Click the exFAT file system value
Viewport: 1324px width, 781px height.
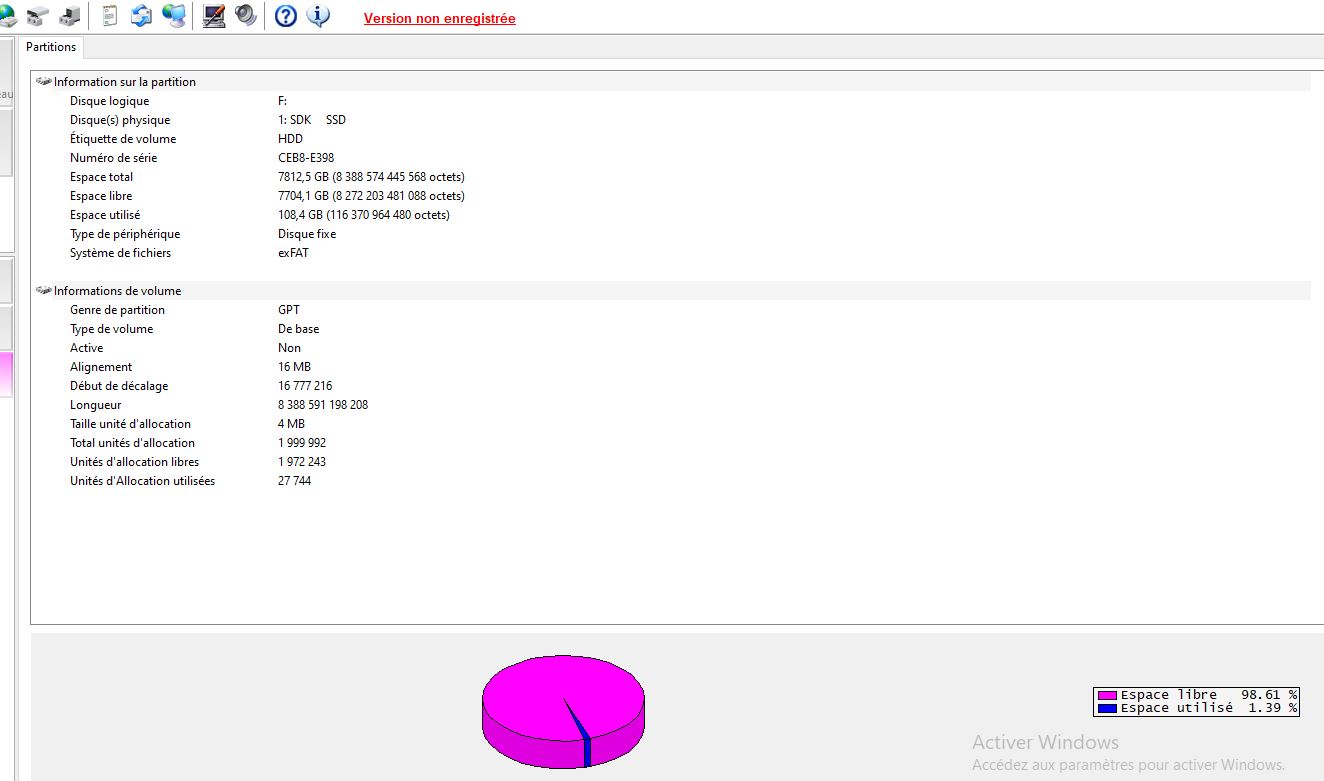coord(294,253)
